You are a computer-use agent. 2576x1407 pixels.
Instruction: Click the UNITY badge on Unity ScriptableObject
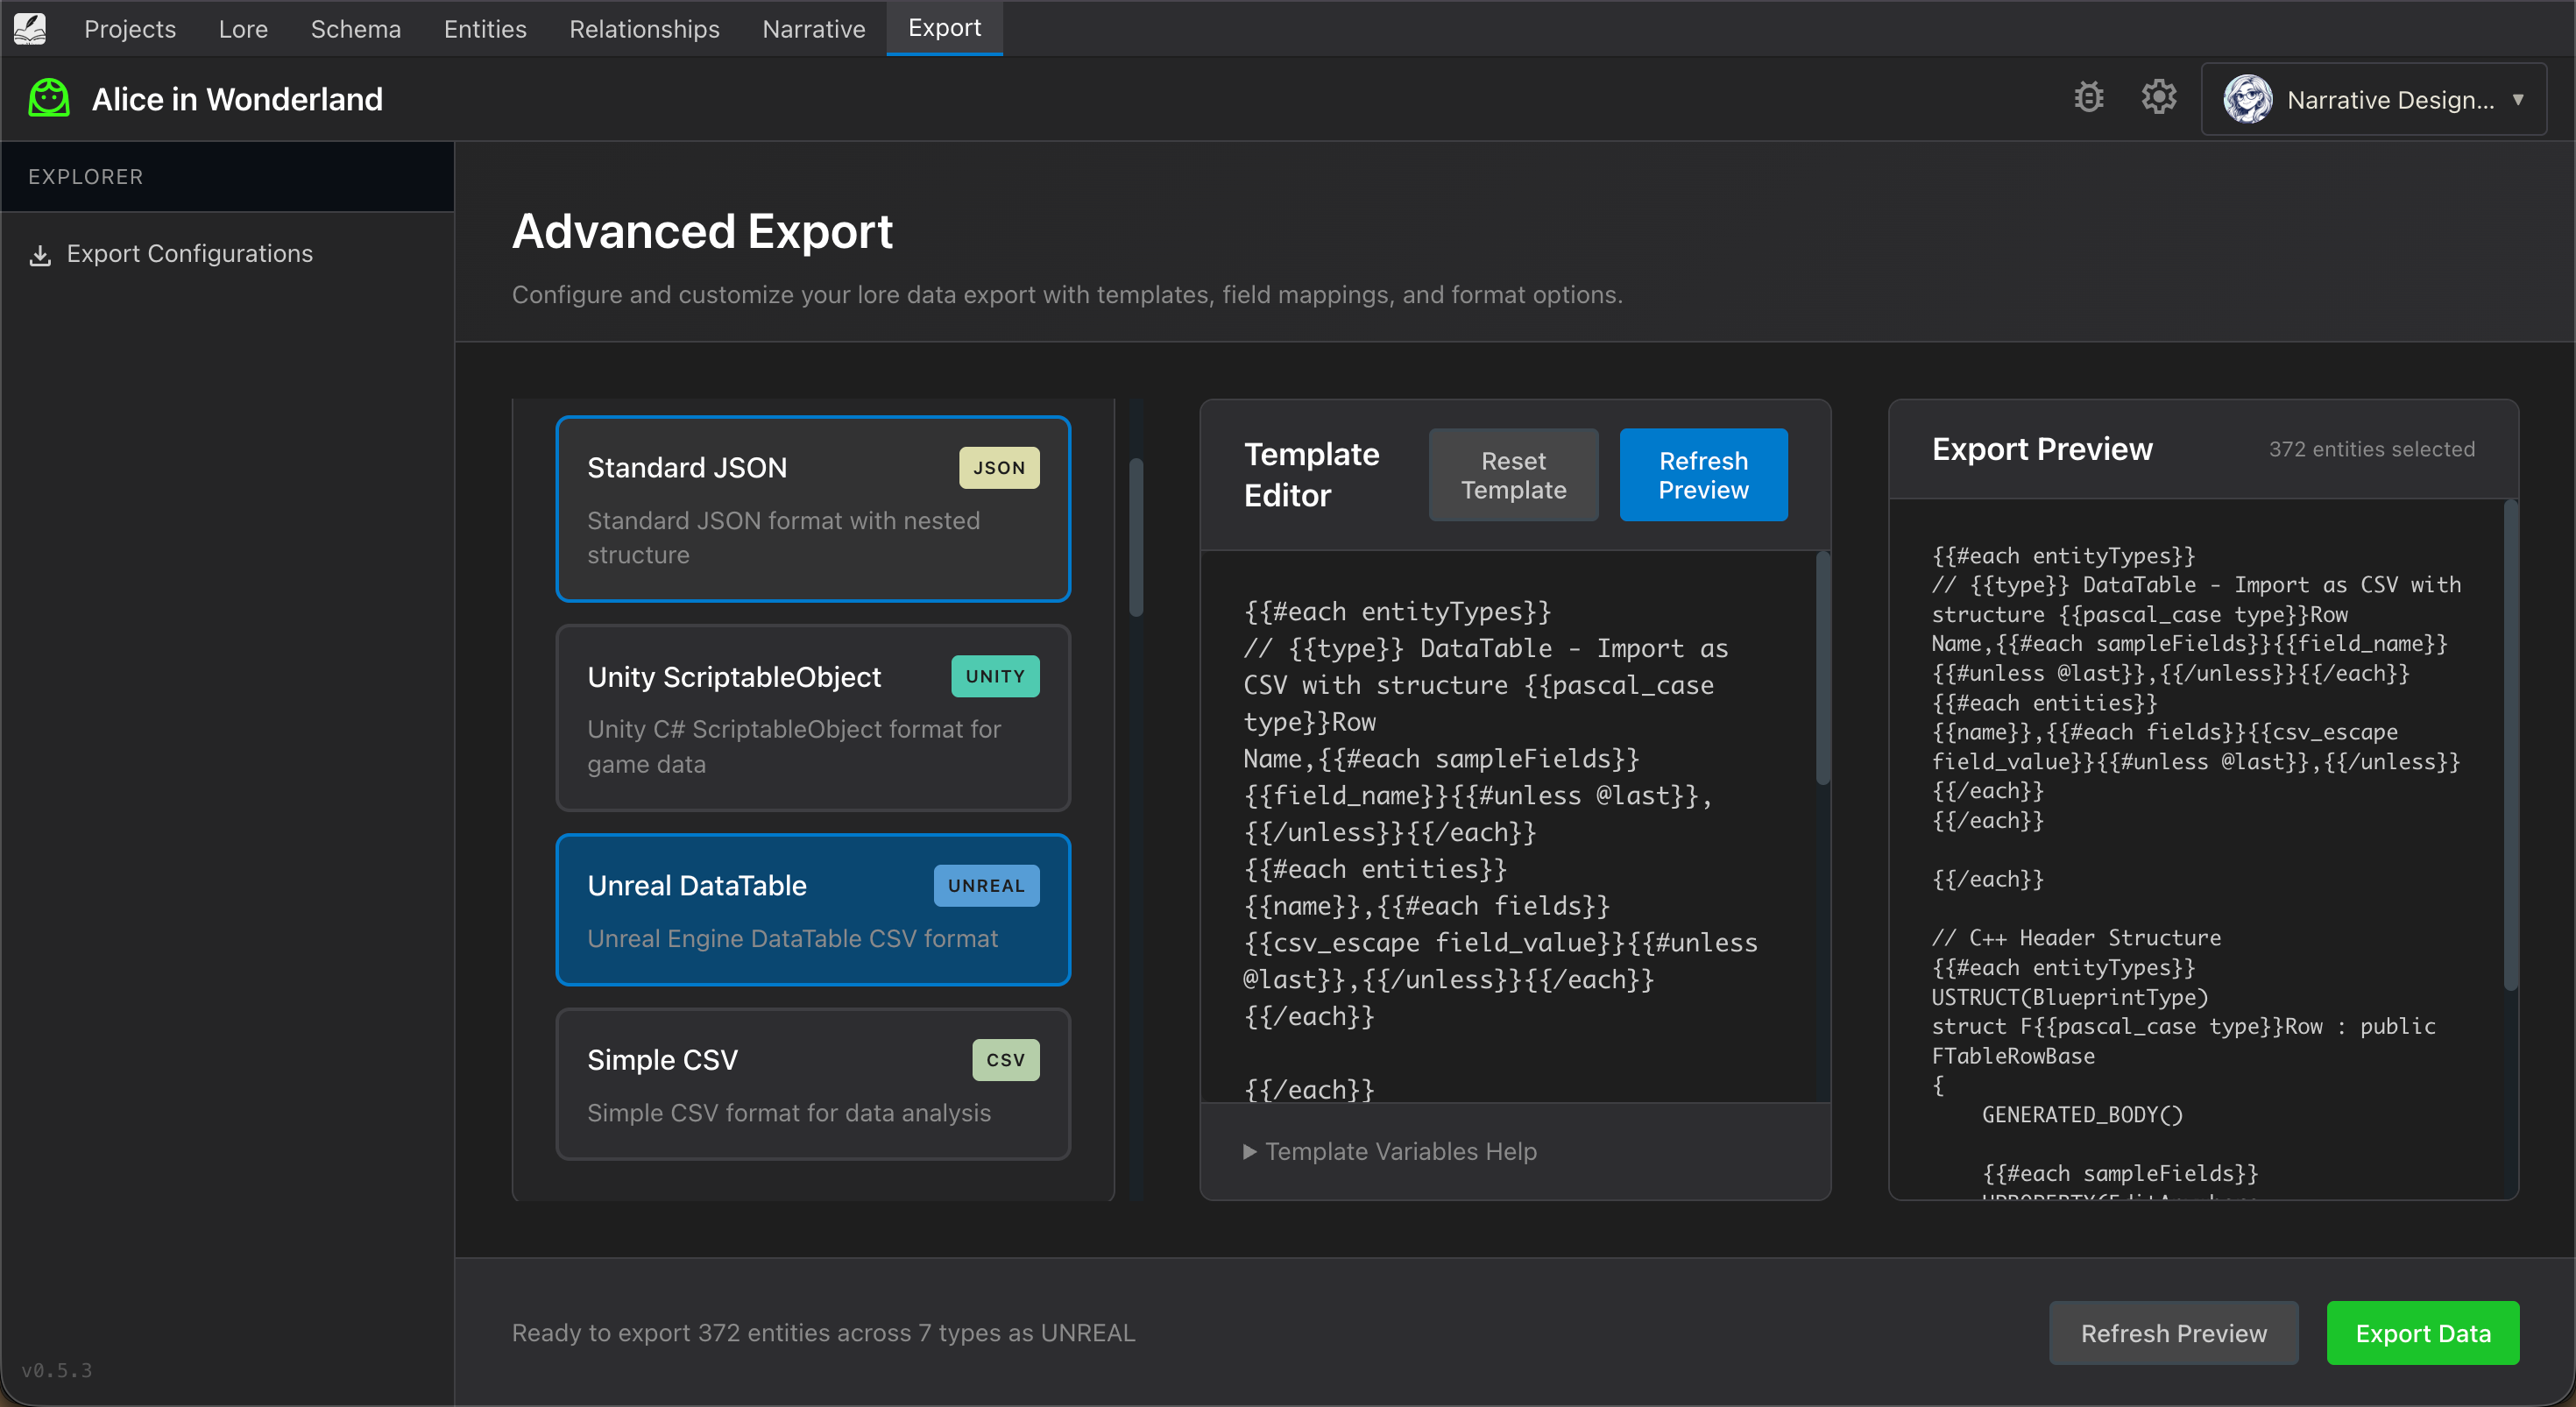(995, 676)
